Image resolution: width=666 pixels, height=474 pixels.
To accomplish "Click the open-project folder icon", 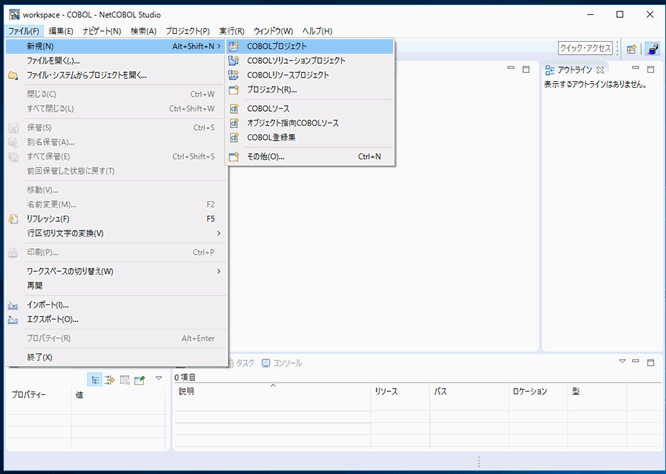I will point(13,76).
